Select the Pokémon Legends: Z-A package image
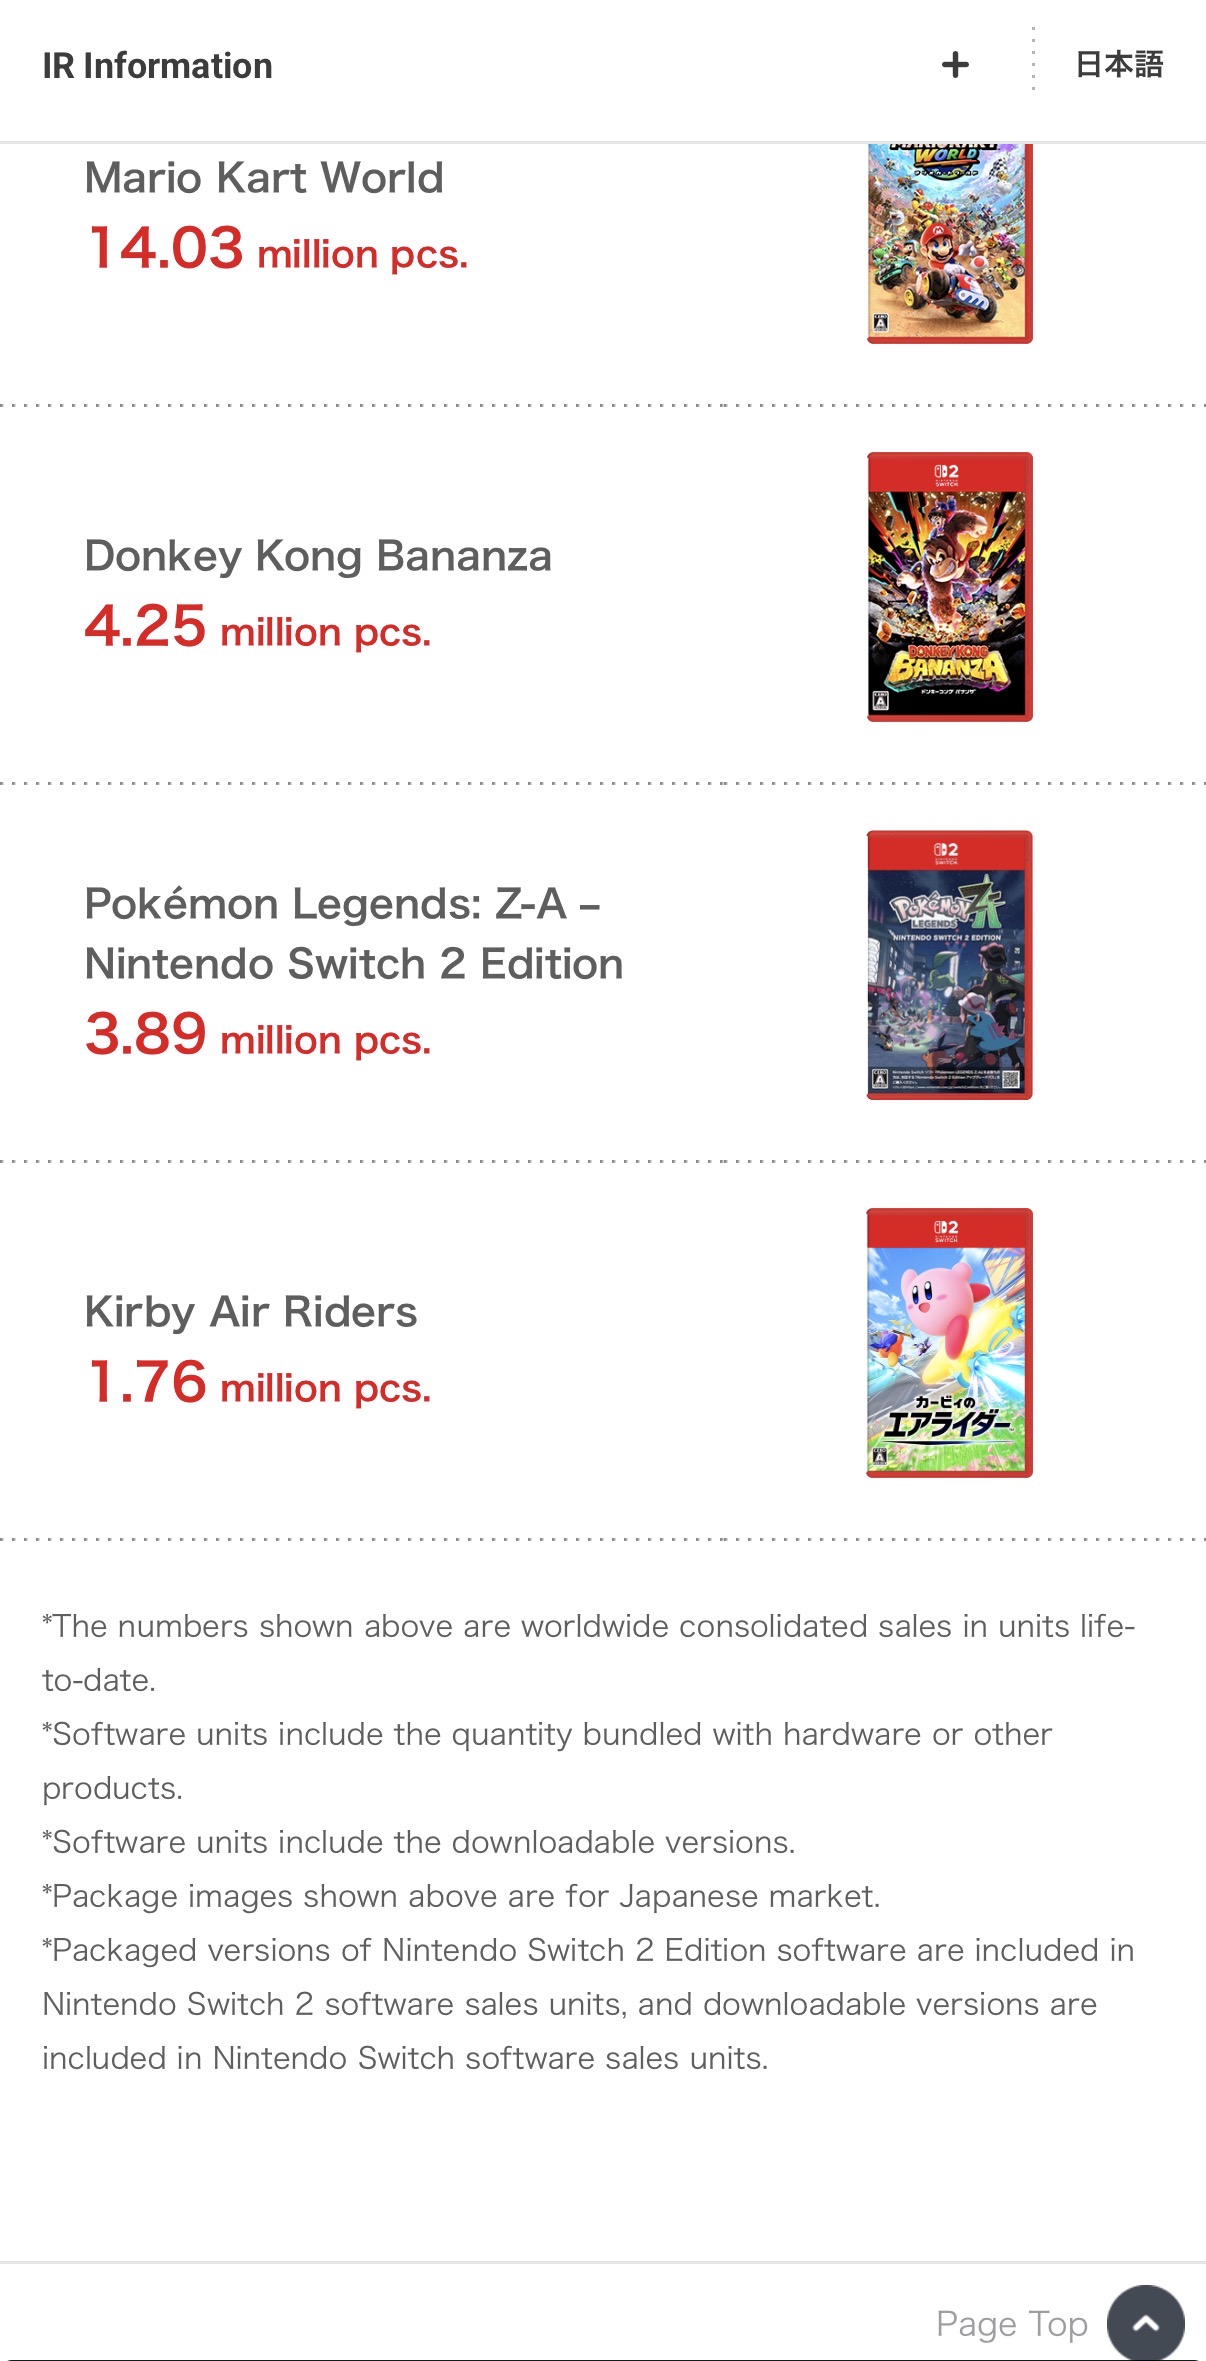The image size is (1206, 2361). pyautogui.click(x=949, y=965)
